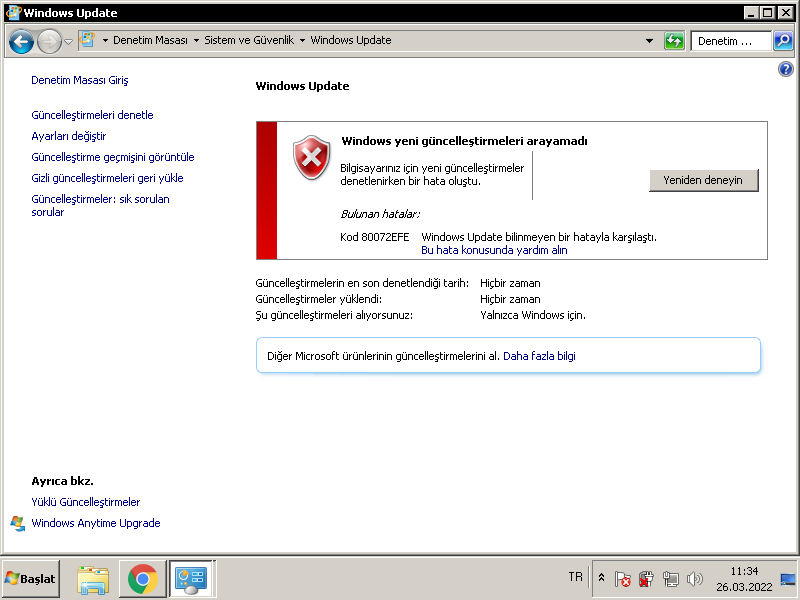Click the red error shield icon
The width and height of the screenshot is (800, 600).
[311, 157]
